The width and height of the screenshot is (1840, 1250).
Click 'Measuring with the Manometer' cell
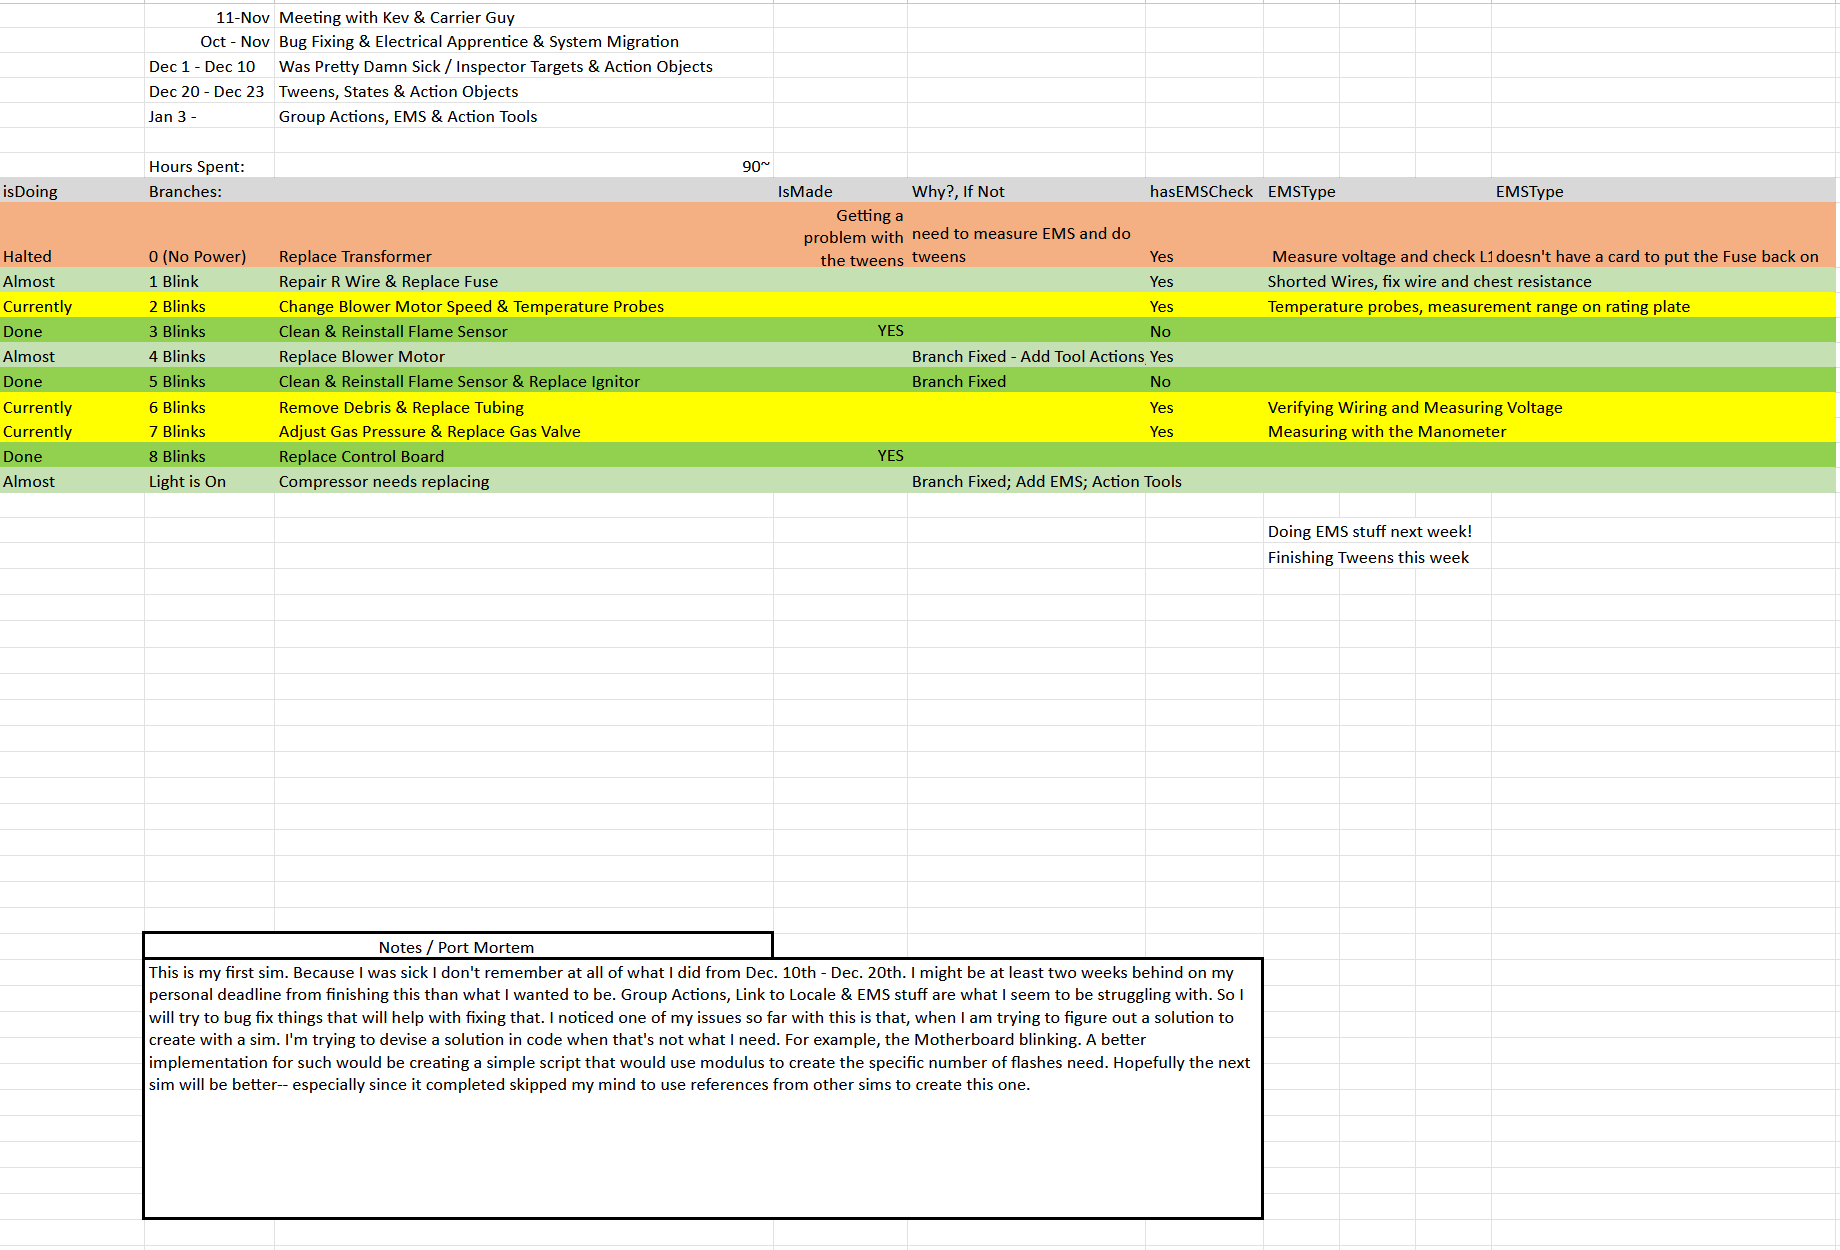click(x=1386, y=431)
